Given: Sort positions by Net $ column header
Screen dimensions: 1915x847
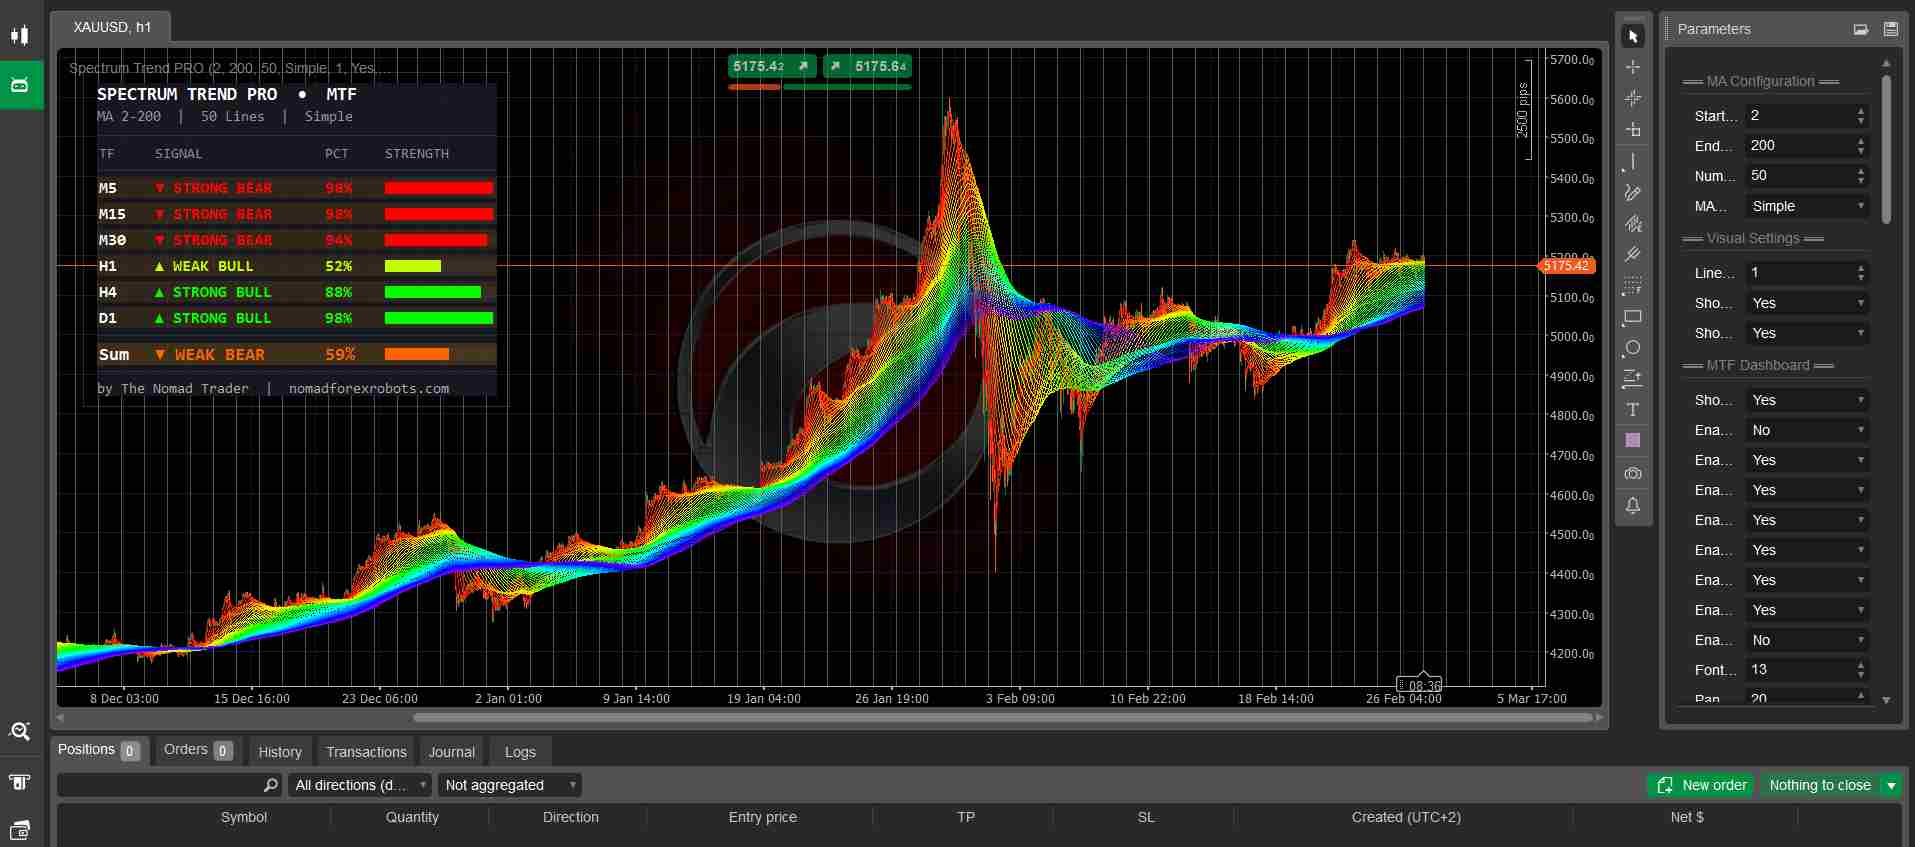Looking at the screenshot, I should click(1687, 817).
